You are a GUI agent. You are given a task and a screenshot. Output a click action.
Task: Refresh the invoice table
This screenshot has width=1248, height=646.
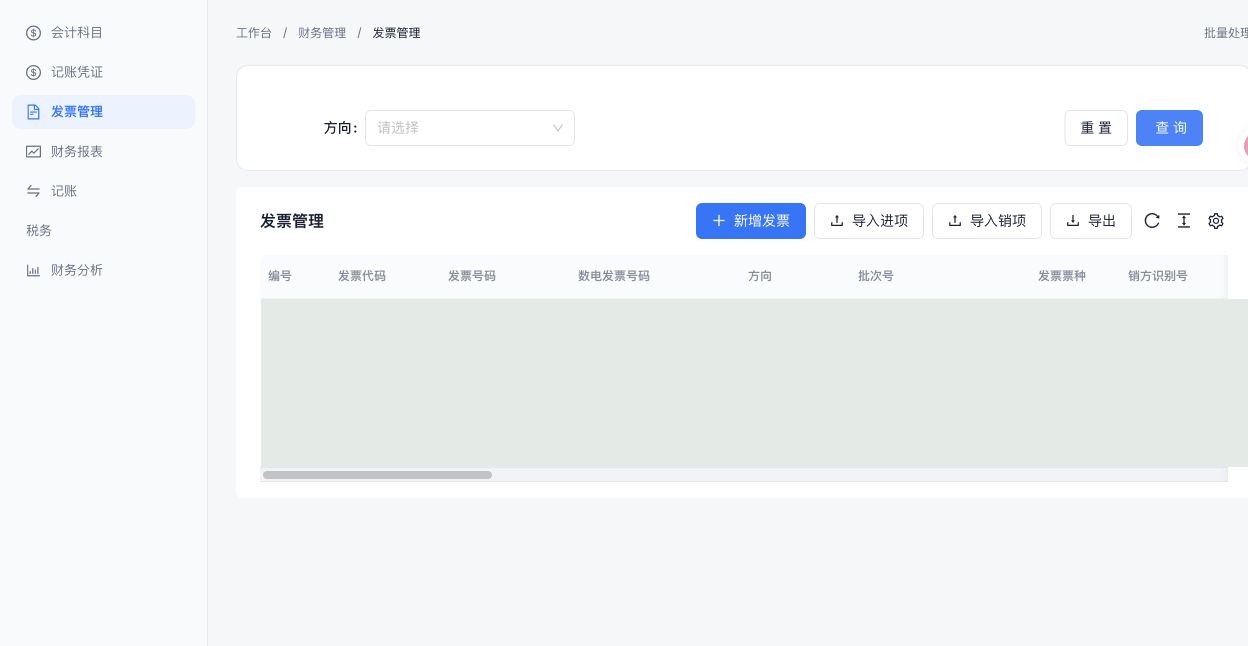[1152, 221]
